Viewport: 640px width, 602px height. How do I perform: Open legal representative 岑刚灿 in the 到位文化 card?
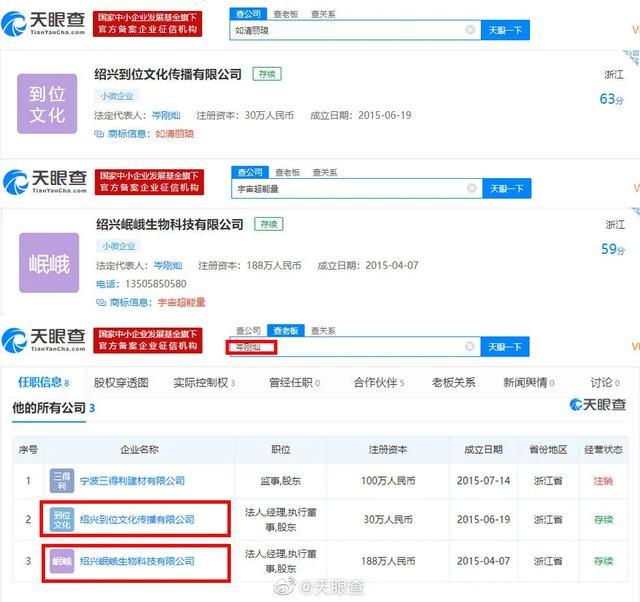coord(166,116)
